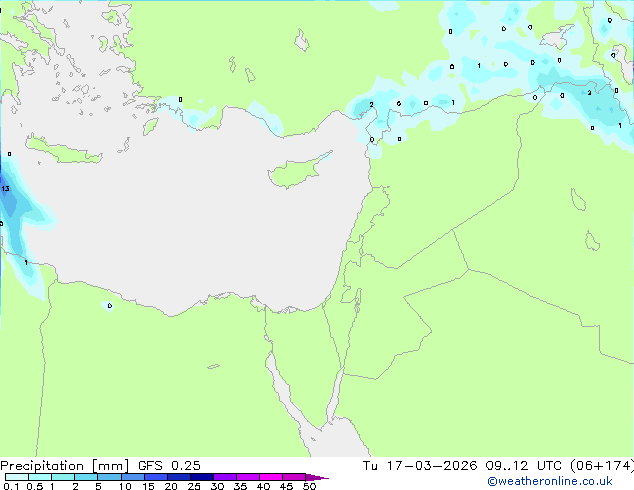This screenshot has height=490, width=634.
Task: Click the "40" legend scale label
Action: (263, 486)
